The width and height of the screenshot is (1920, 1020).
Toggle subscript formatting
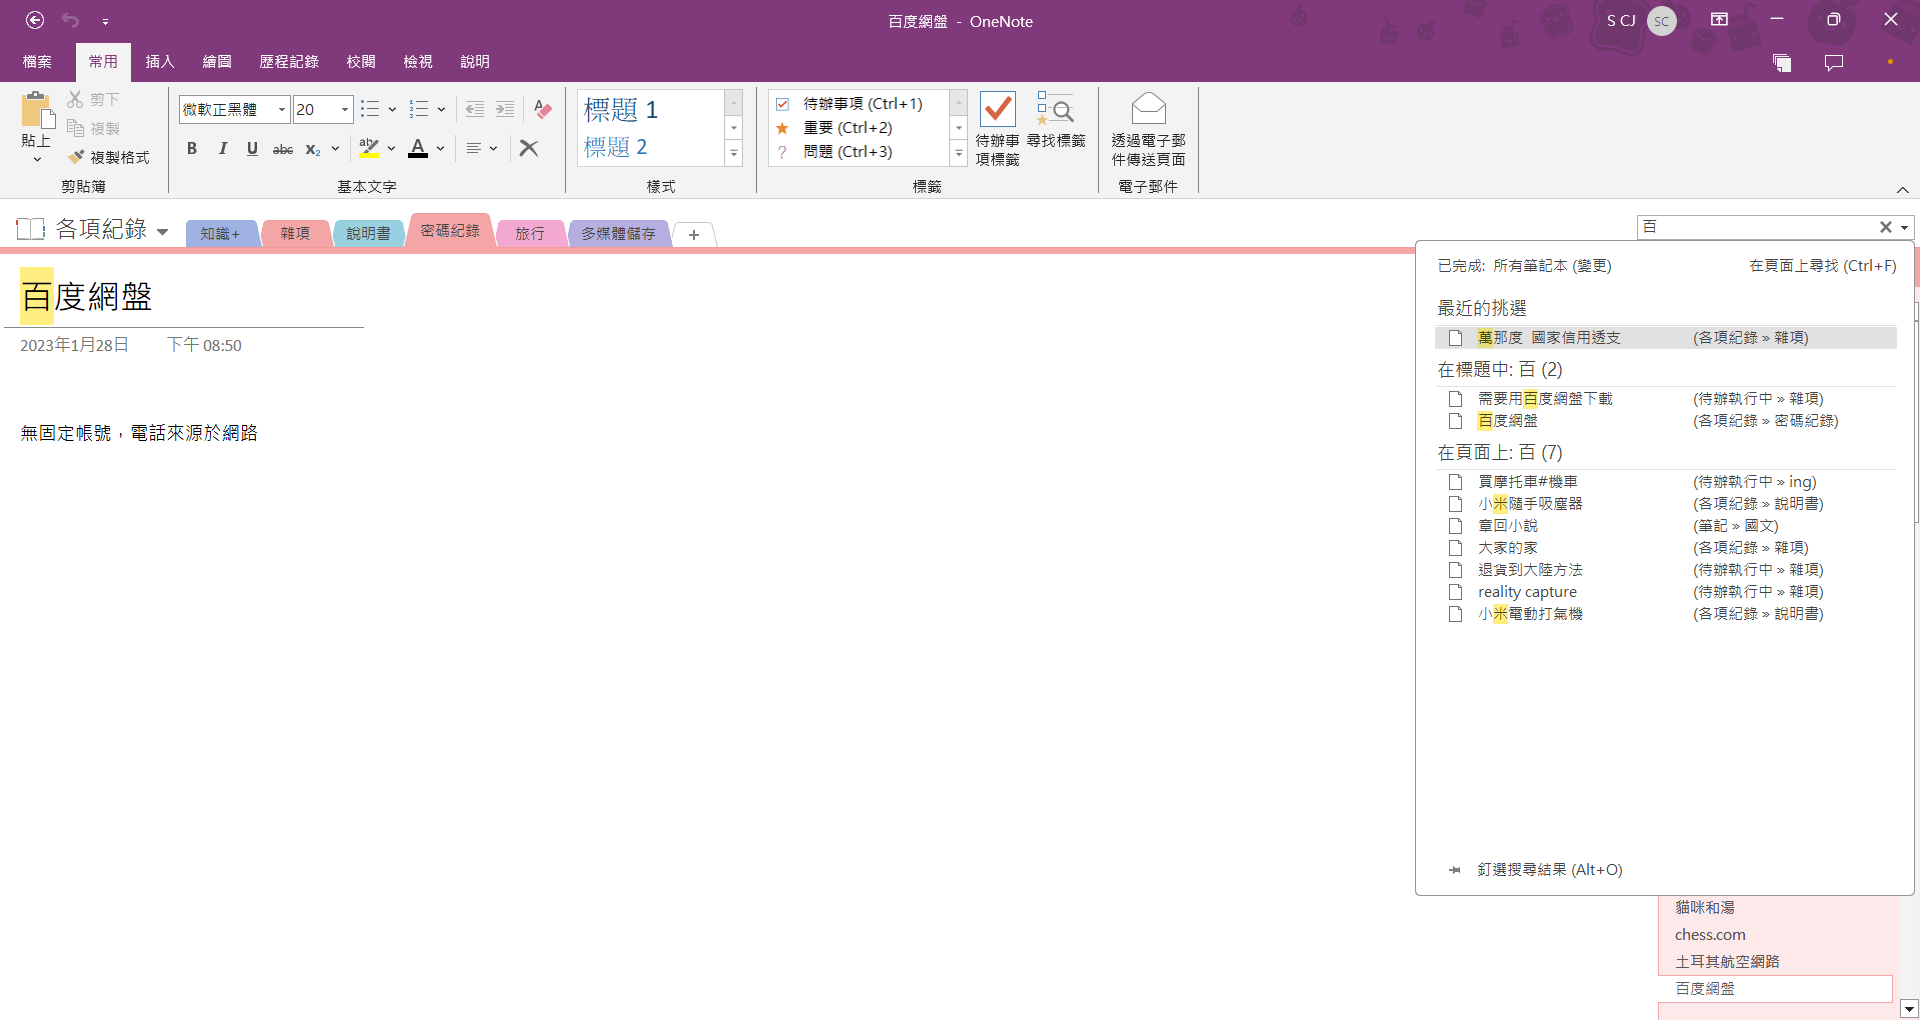click(x=313, y=149)
